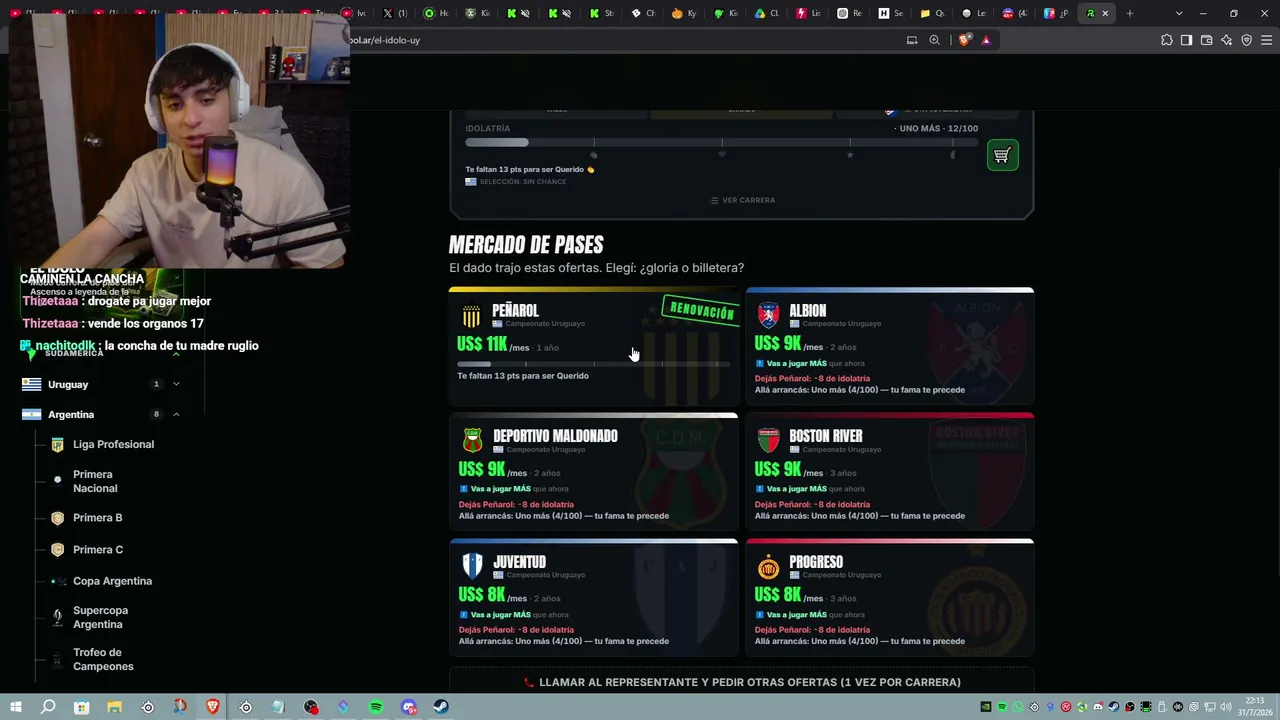Select Primera Nacional in the sidebar
This screenshot has width=1280, height=720.
(x=95, y=481)
